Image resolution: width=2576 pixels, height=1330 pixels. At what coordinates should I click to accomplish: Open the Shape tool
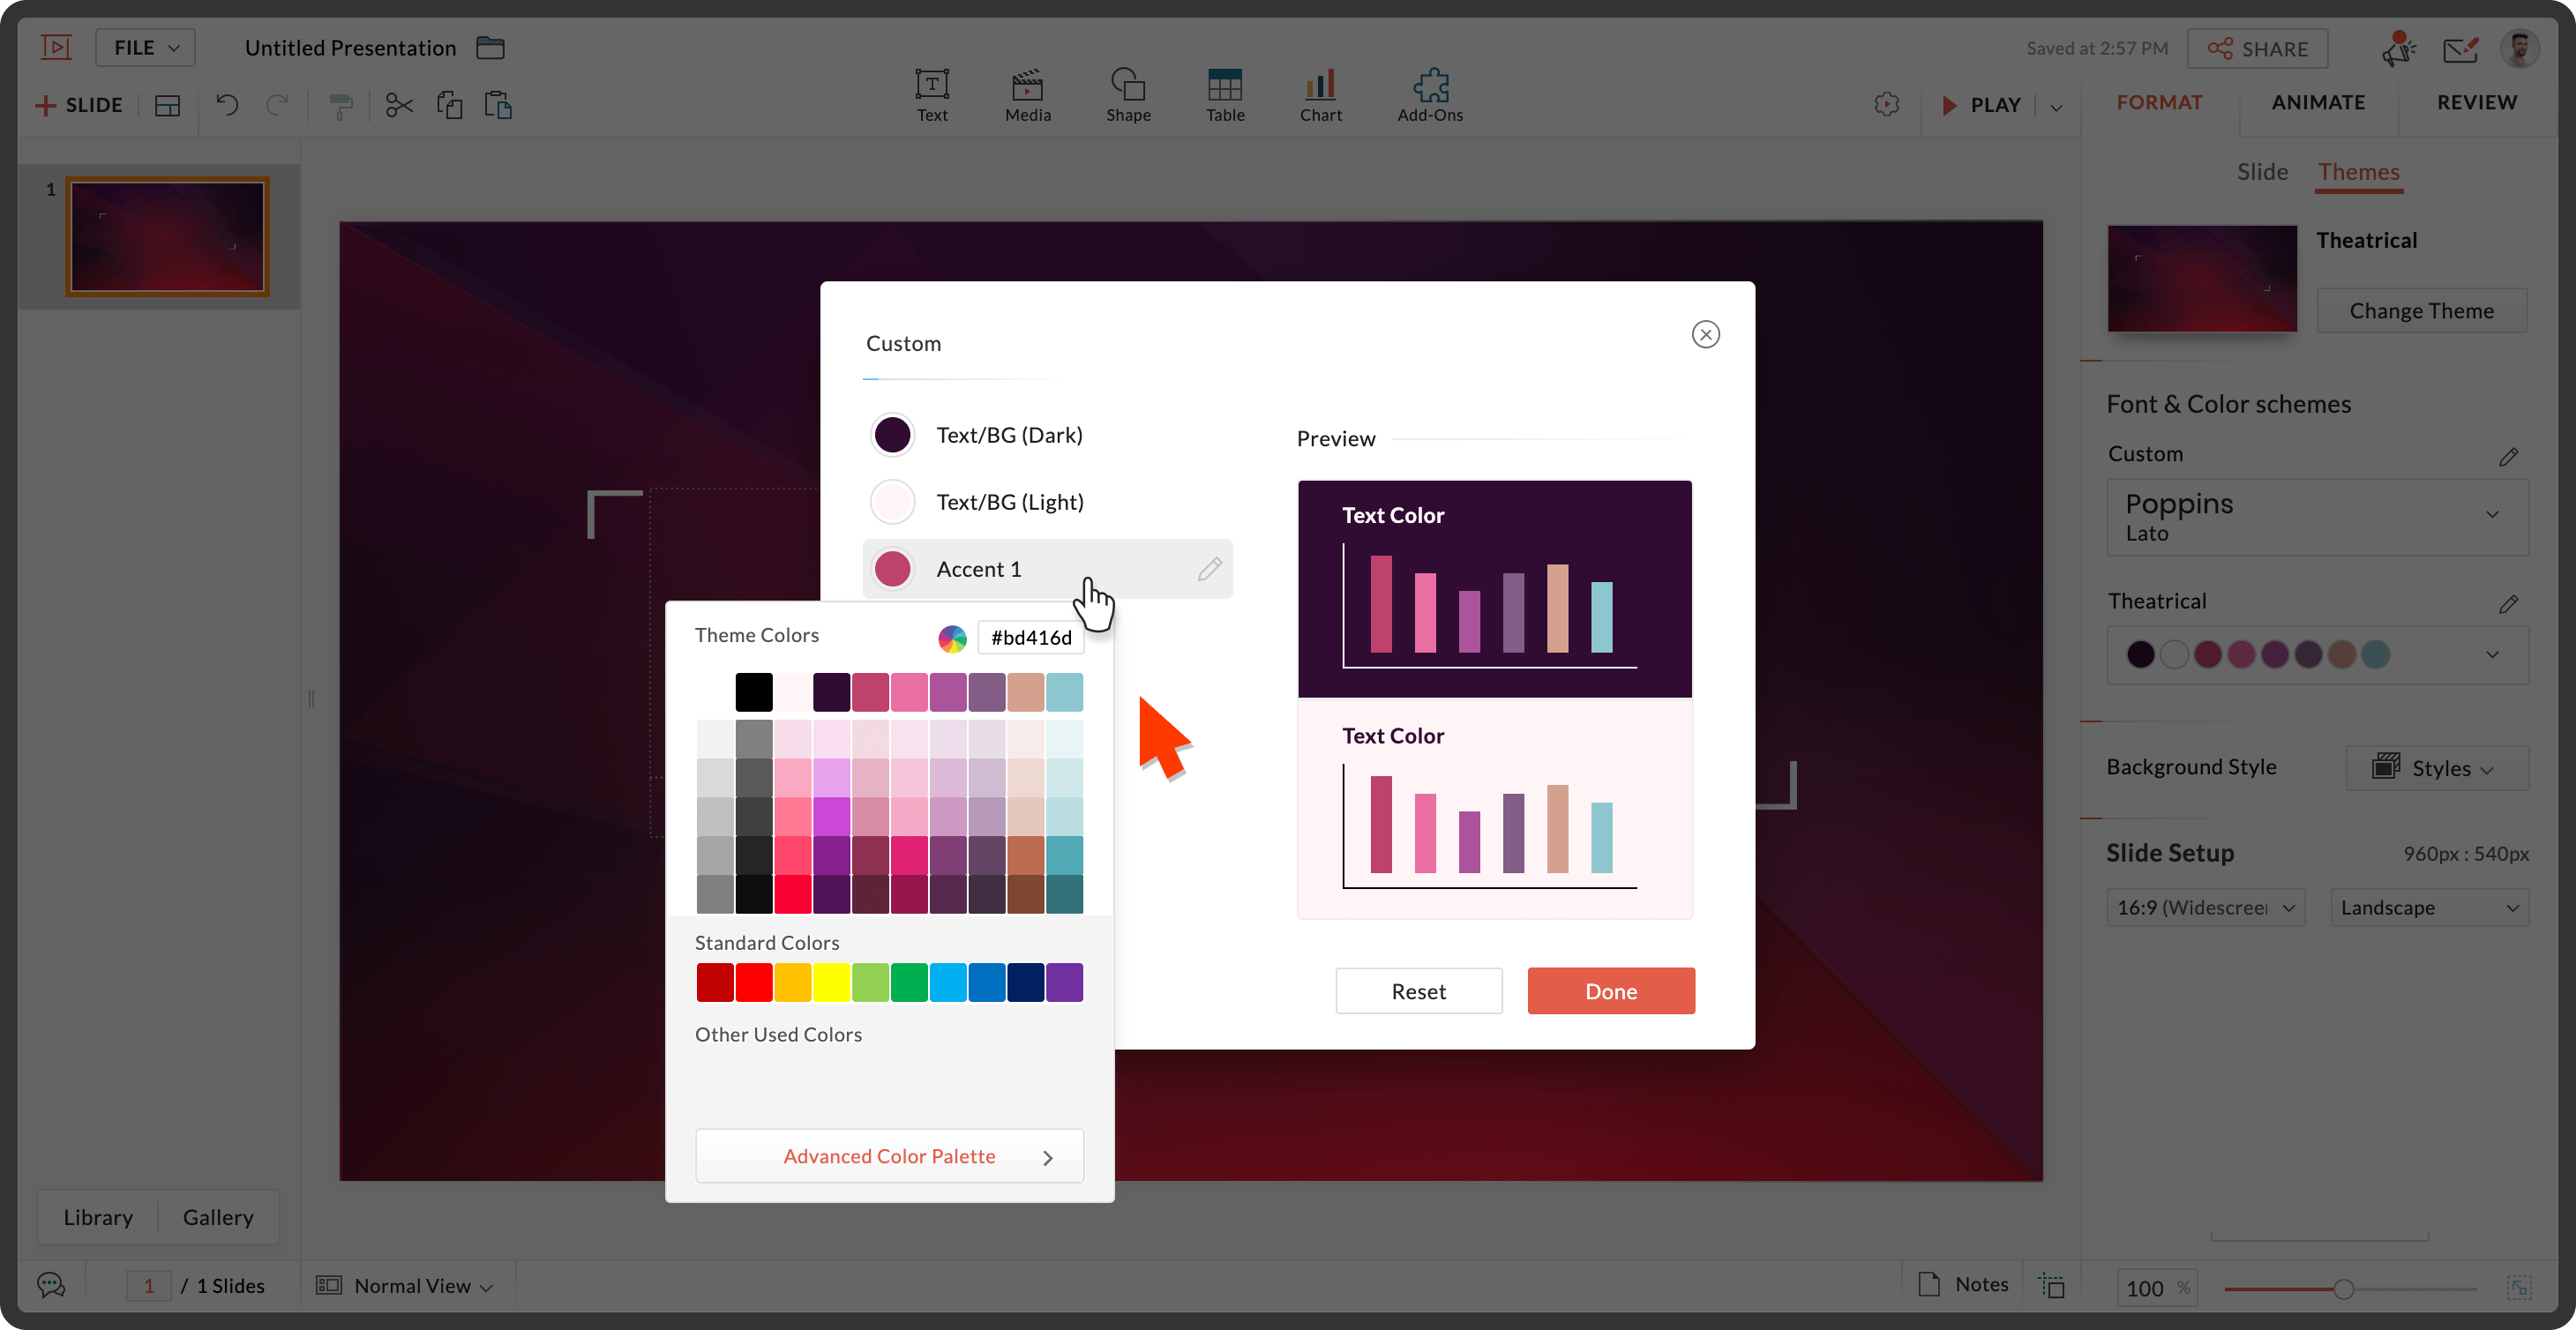tap(1127, 85)
